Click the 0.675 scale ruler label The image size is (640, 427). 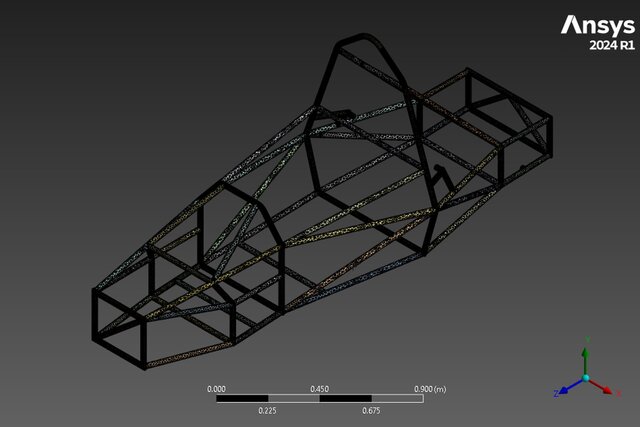[x=371, y=410]
